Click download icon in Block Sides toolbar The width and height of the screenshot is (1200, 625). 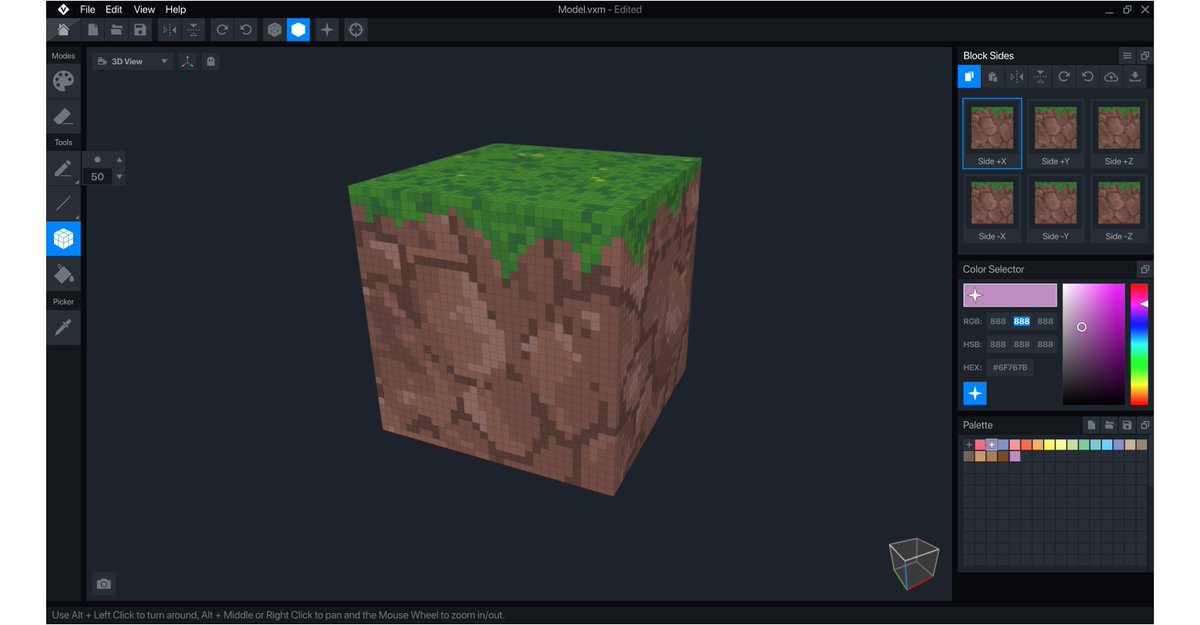pos(1135,77)
